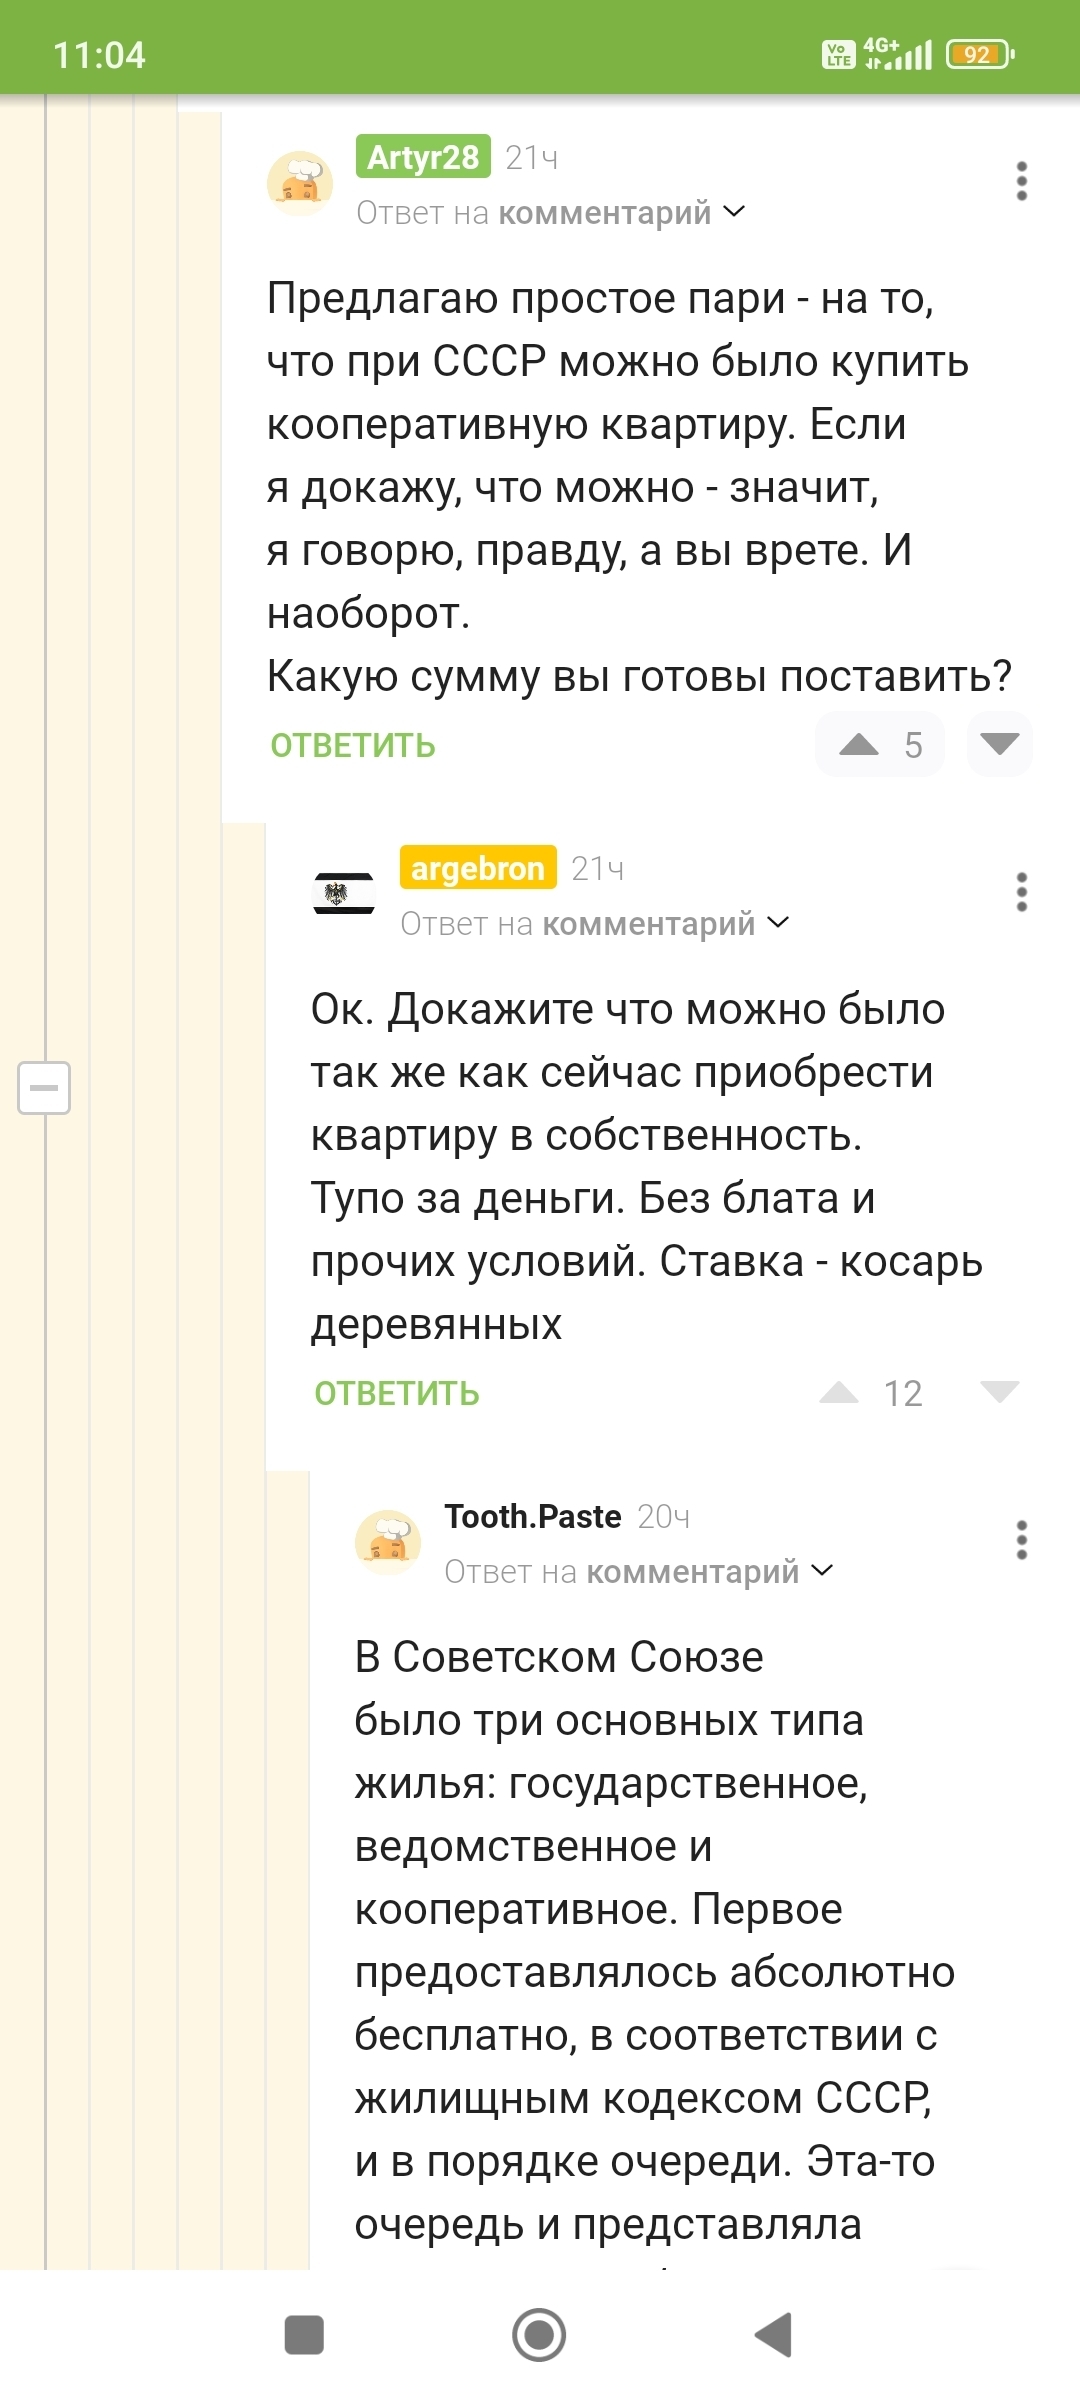This screenshot has width=1080, height=2400.
Task: Tap argebron's flag avatar image
Action: [x=343, y=893]
